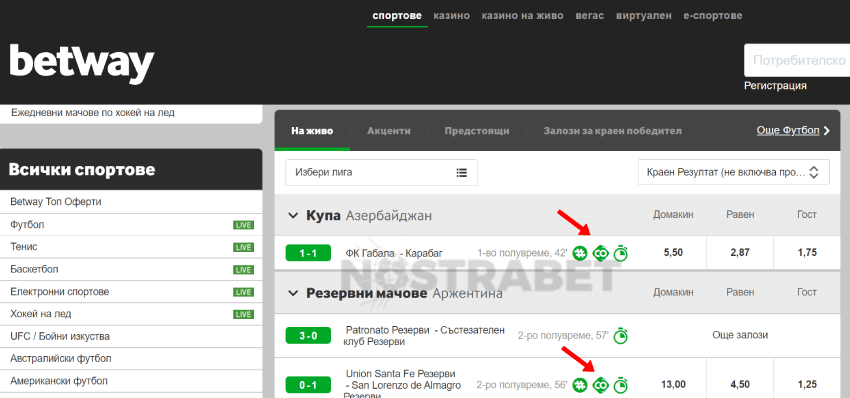Bet on away odds 1,25

(x=807, y=384)
